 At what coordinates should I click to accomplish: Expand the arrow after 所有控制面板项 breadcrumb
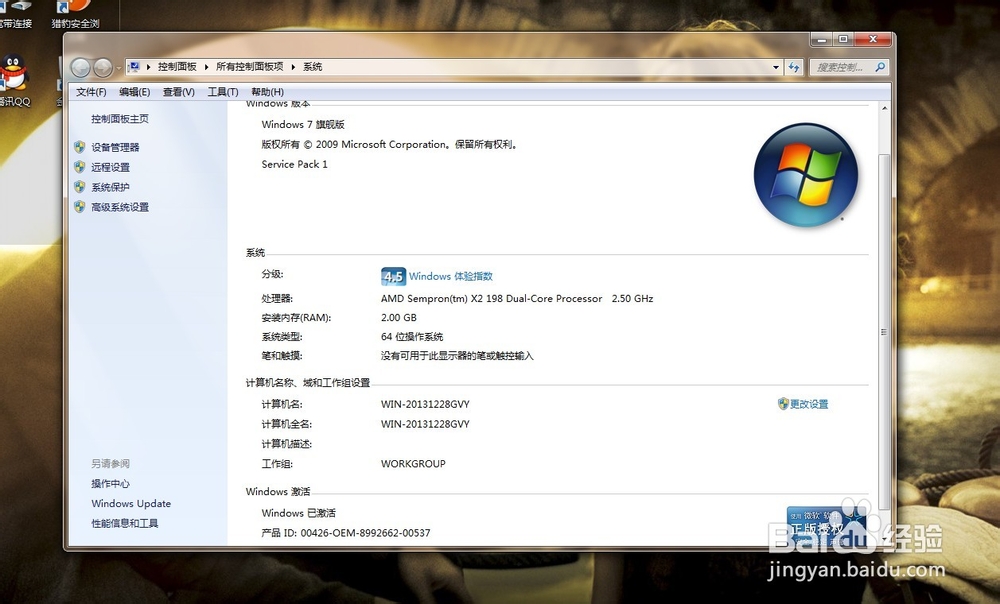(x=293, y=66)
